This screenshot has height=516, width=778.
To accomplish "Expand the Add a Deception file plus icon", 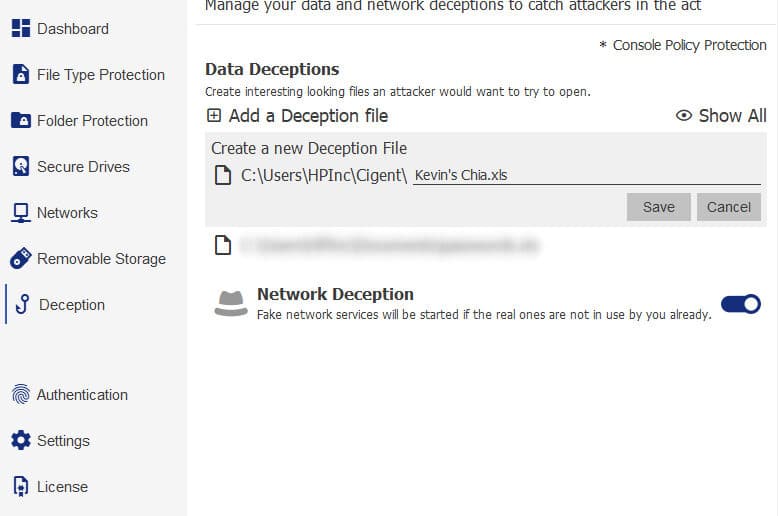I will click(214, 116).
